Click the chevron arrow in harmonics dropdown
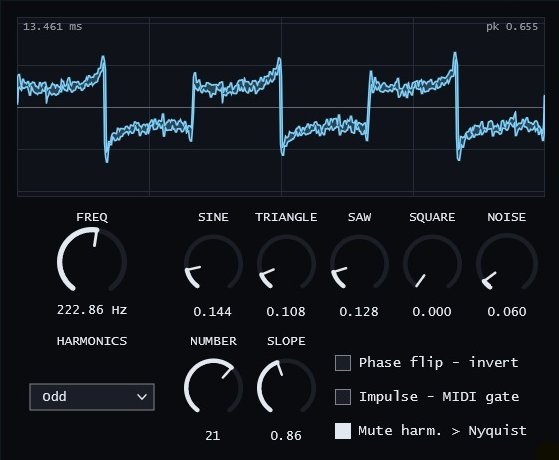Image resolution: width=559 pixels, height=460 pixels. click(x=142, y=397)
